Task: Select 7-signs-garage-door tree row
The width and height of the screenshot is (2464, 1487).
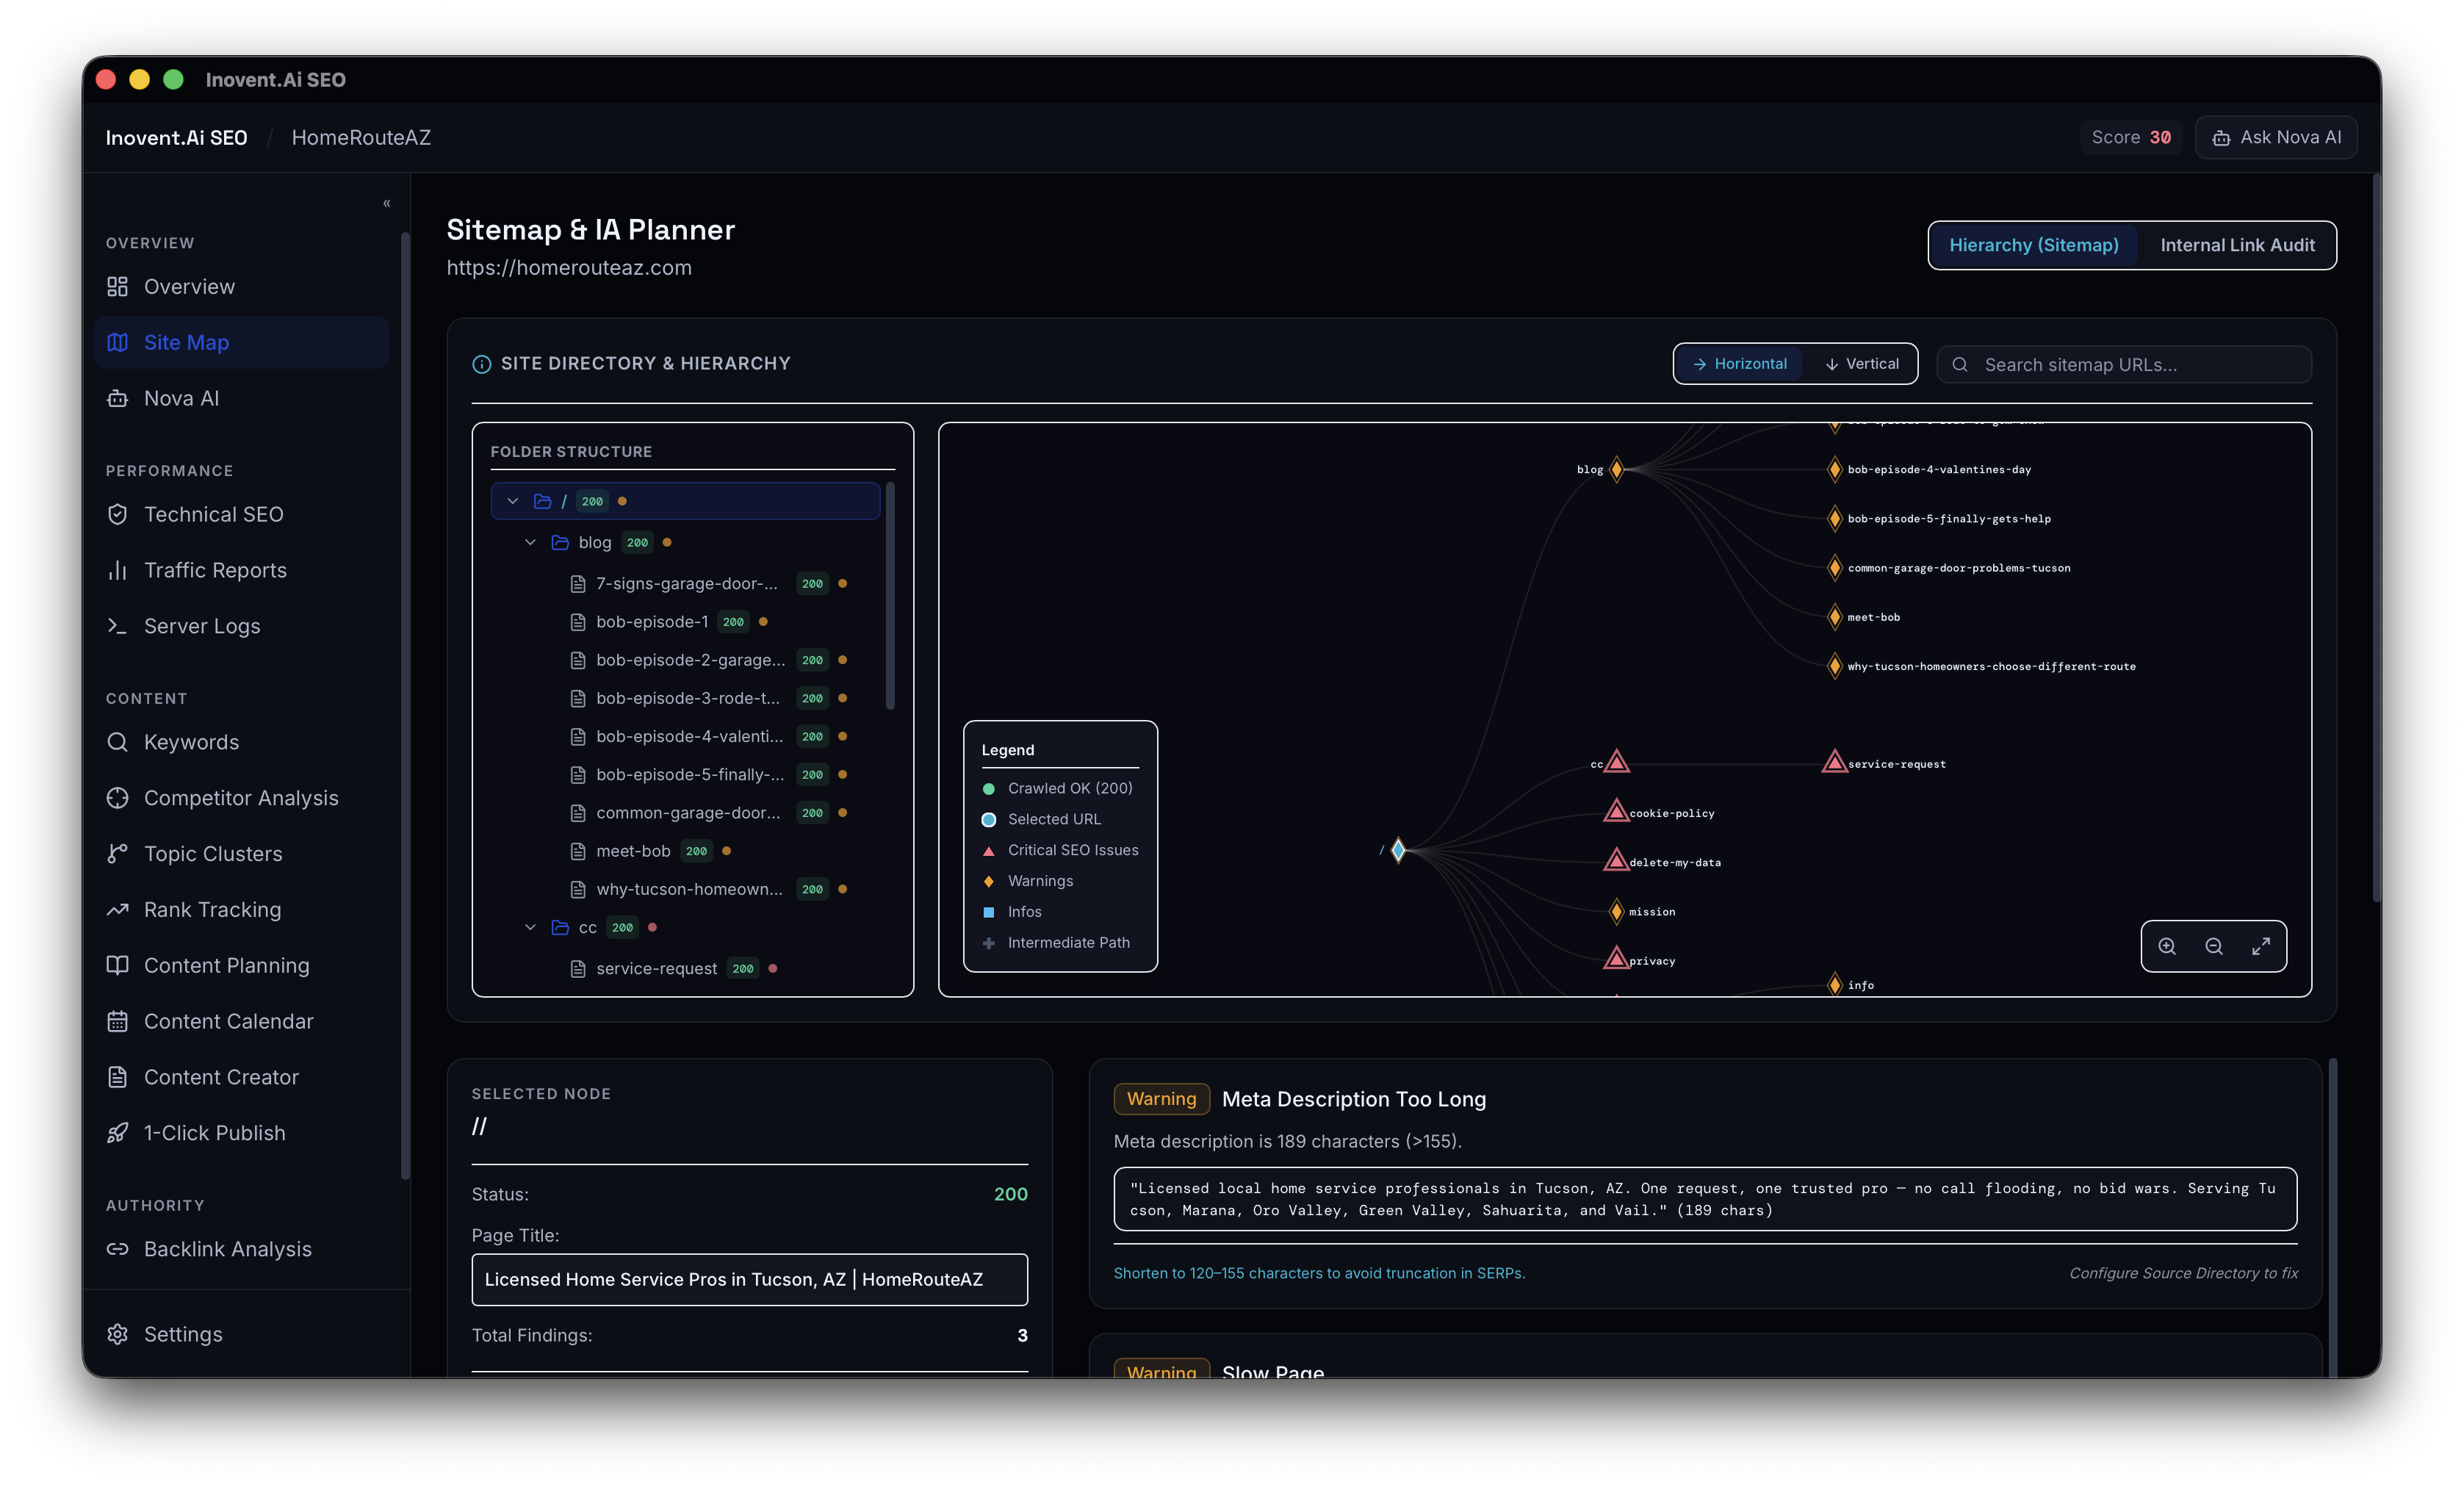Action: point(685,583)
